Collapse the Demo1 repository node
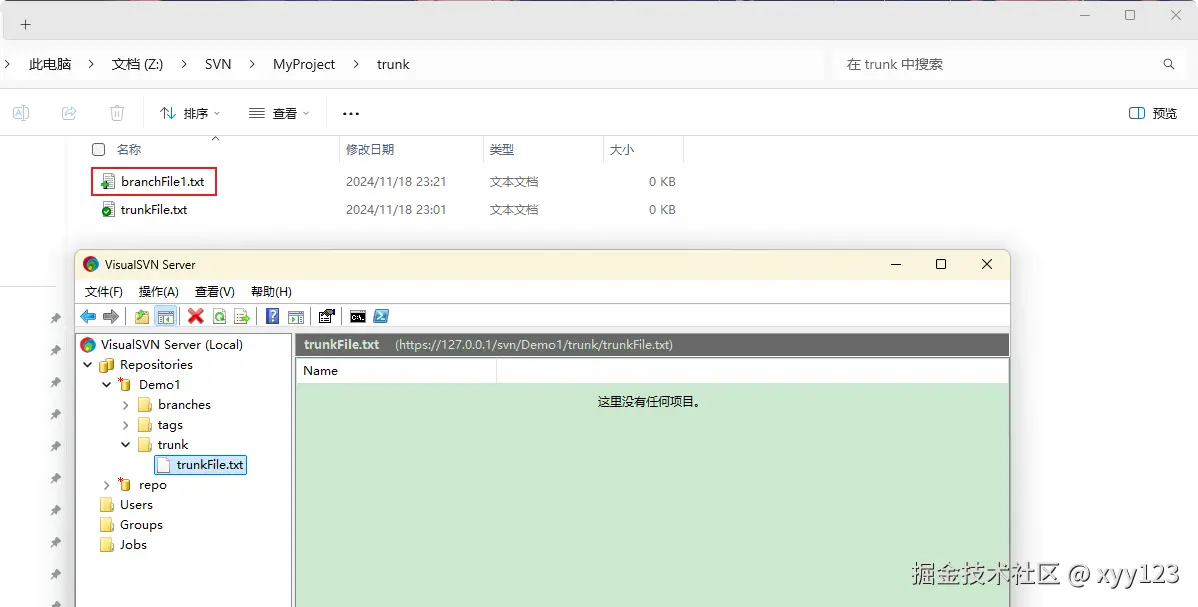Viewport: 1198px width, 607px height. pos(107,385)
